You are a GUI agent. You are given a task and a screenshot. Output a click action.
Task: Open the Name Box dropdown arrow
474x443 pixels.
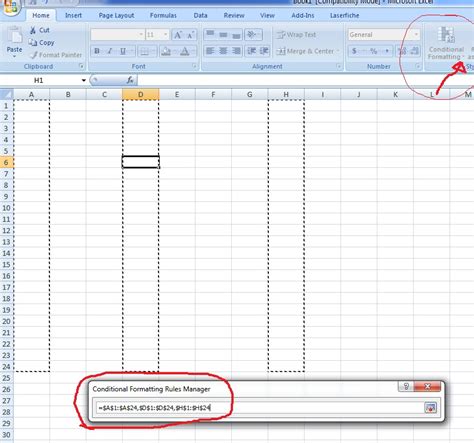click(84, 80)
